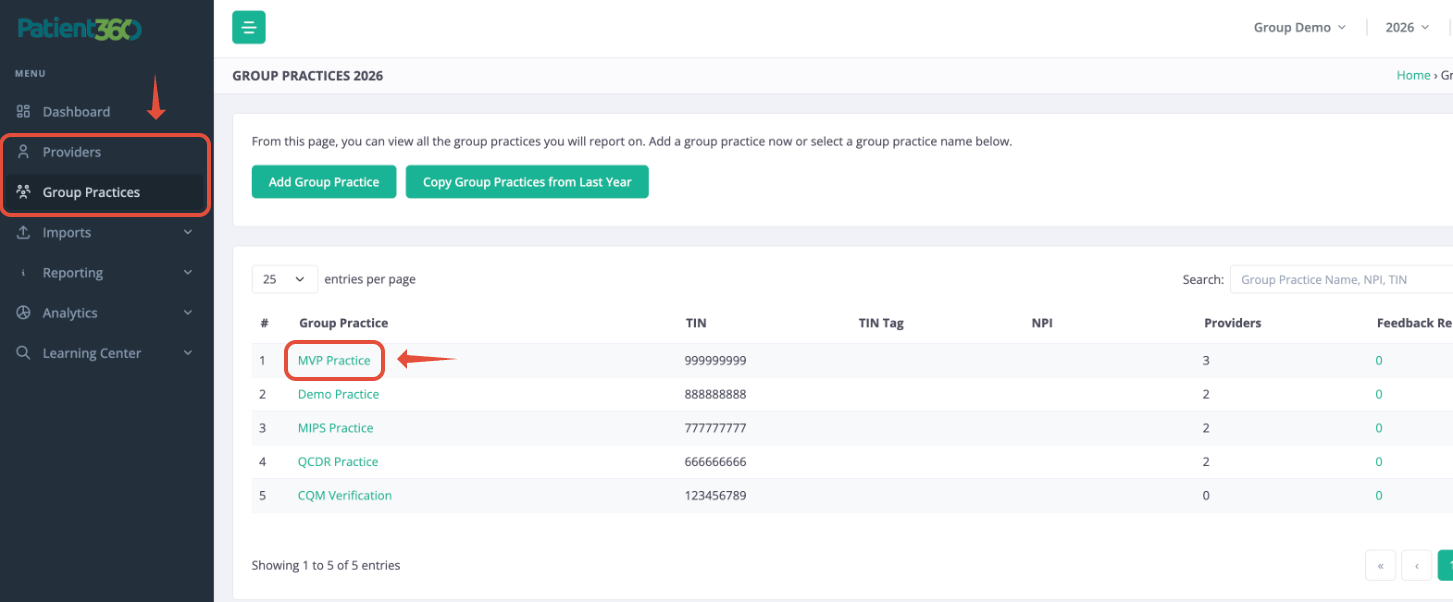Open the 2026 year dropdown
Image resolution: width=1453 pixels, height=602 pixels.
1407,27
